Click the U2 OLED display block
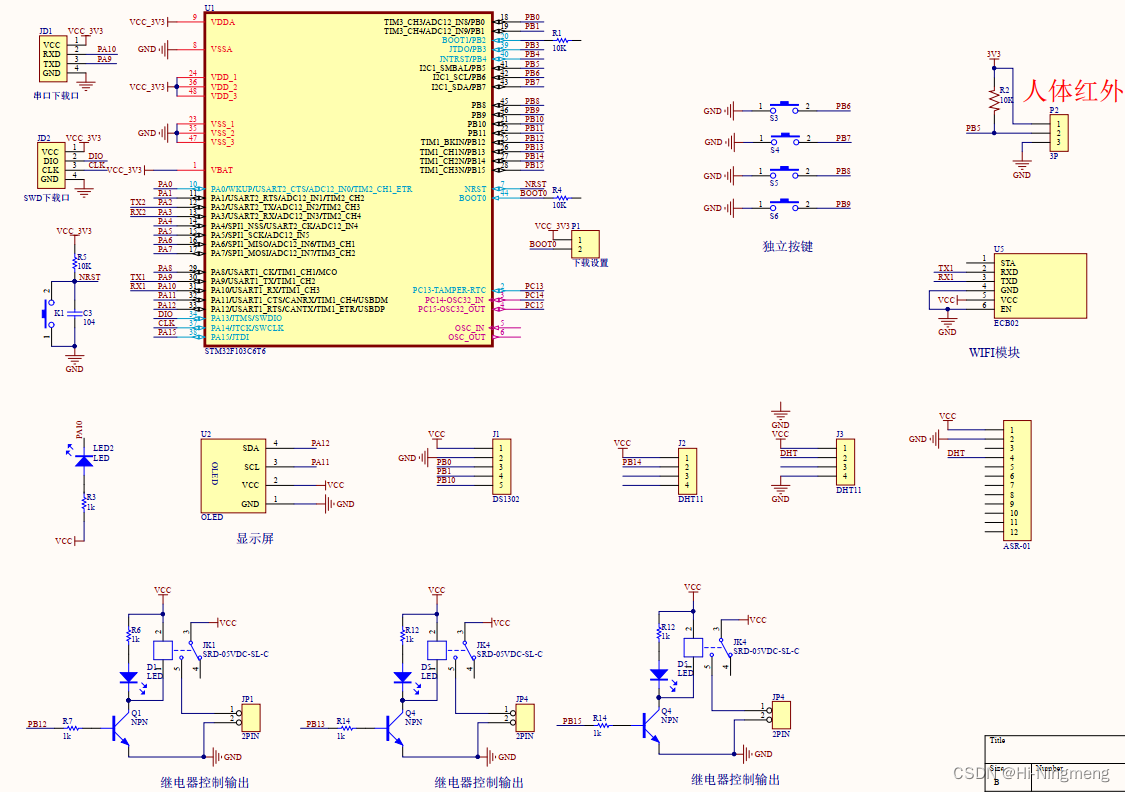1125x792 pixels. coord(233,476)
